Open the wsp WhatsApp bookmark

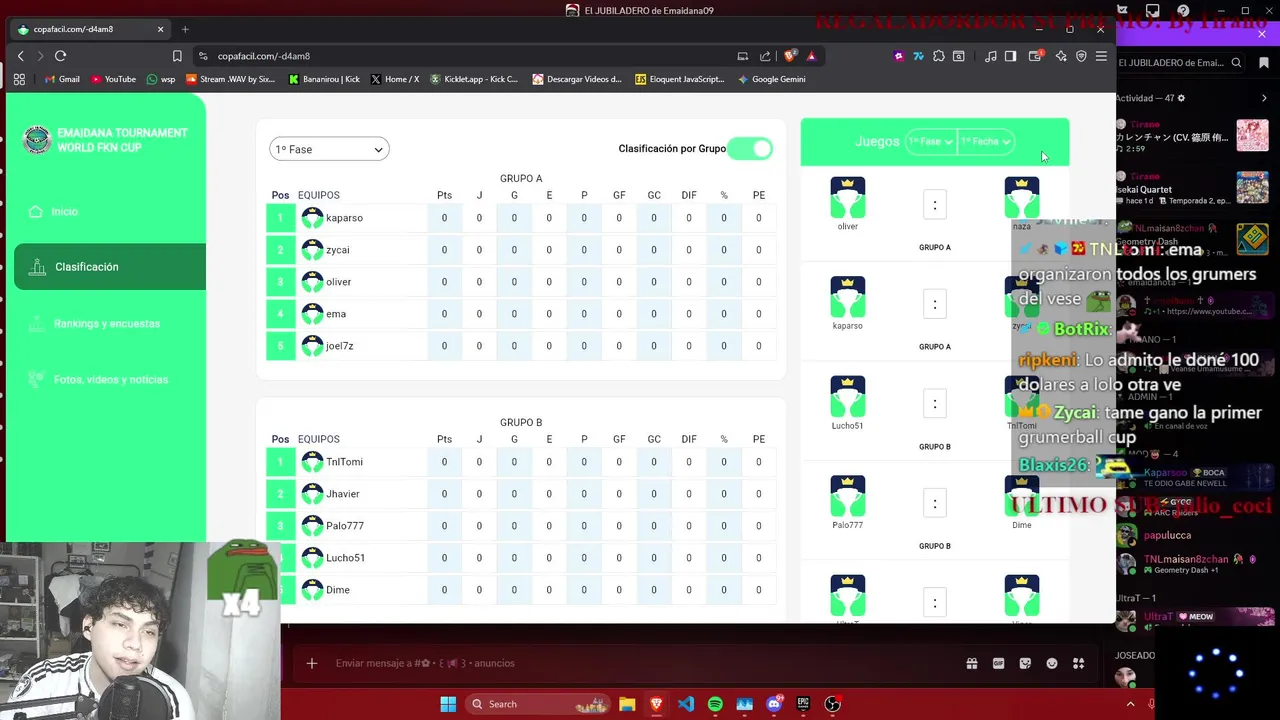(x=161, y=79)
